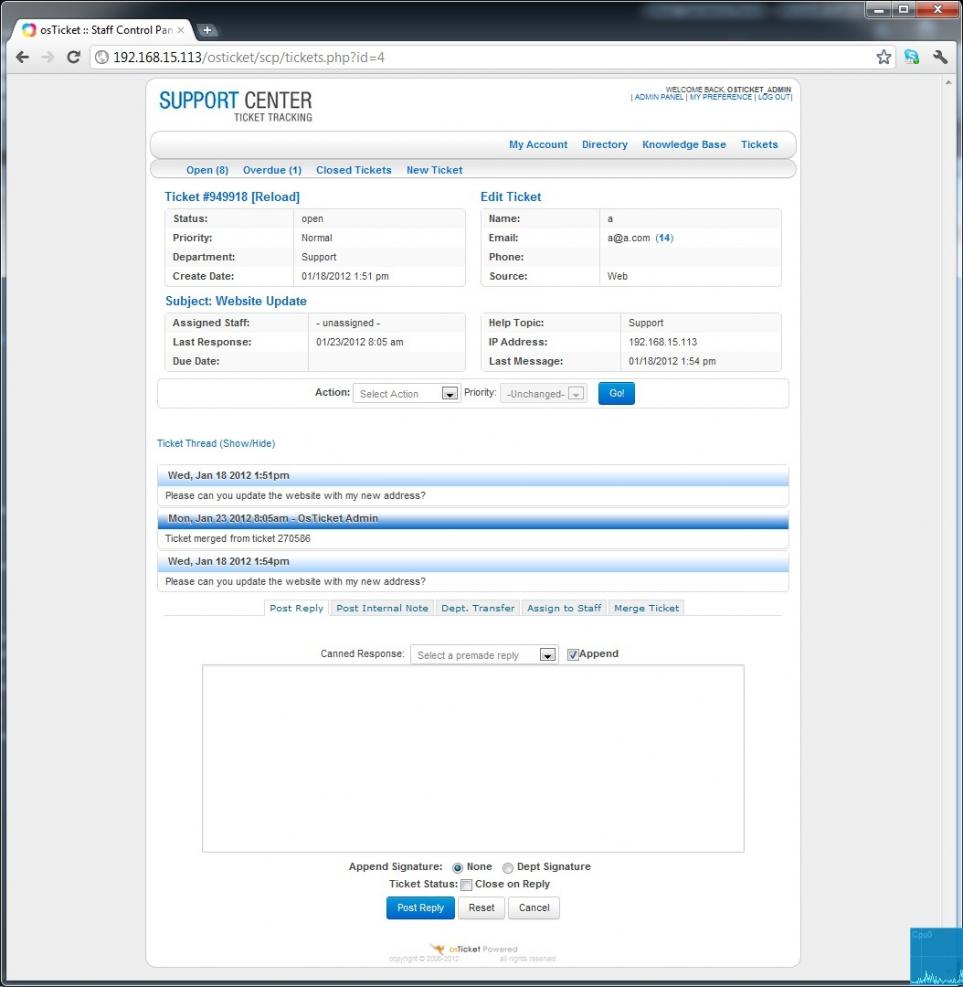Click the page vertical scrollbar up arrow

(948, 82)
